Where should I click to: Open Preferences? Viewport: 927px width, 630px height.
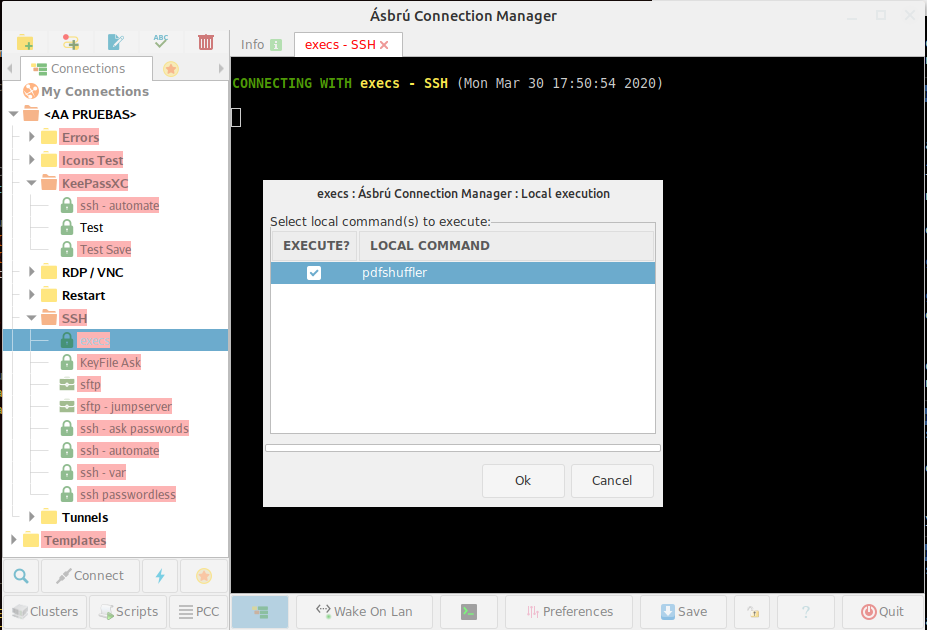(569, 612)
